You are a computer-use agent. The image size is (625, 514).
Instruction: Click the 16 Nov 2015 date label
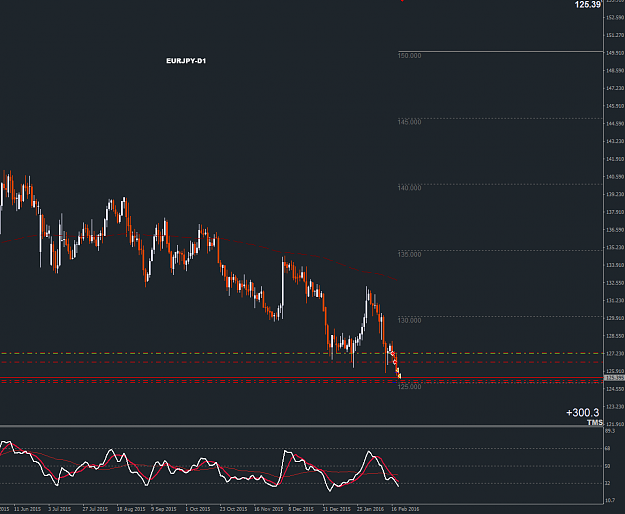click(268, 509)
